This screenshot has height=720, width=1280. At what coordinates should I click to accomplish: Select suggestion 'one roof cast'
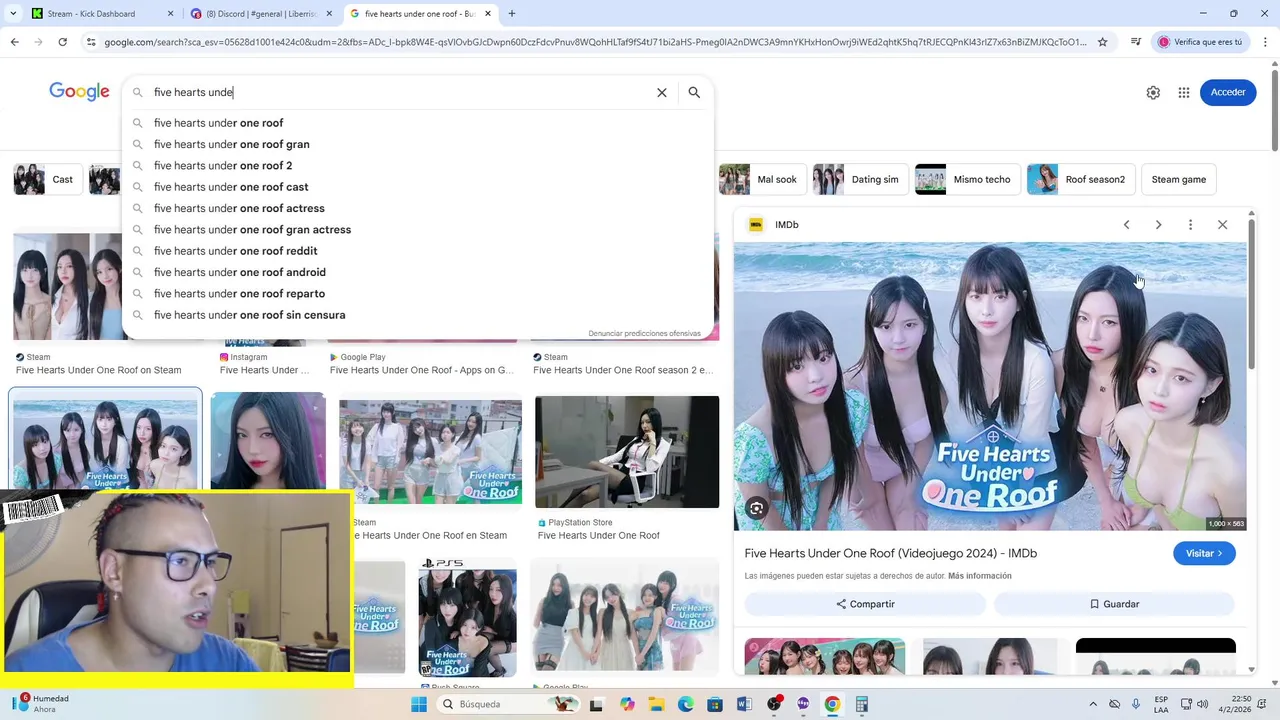418,187
